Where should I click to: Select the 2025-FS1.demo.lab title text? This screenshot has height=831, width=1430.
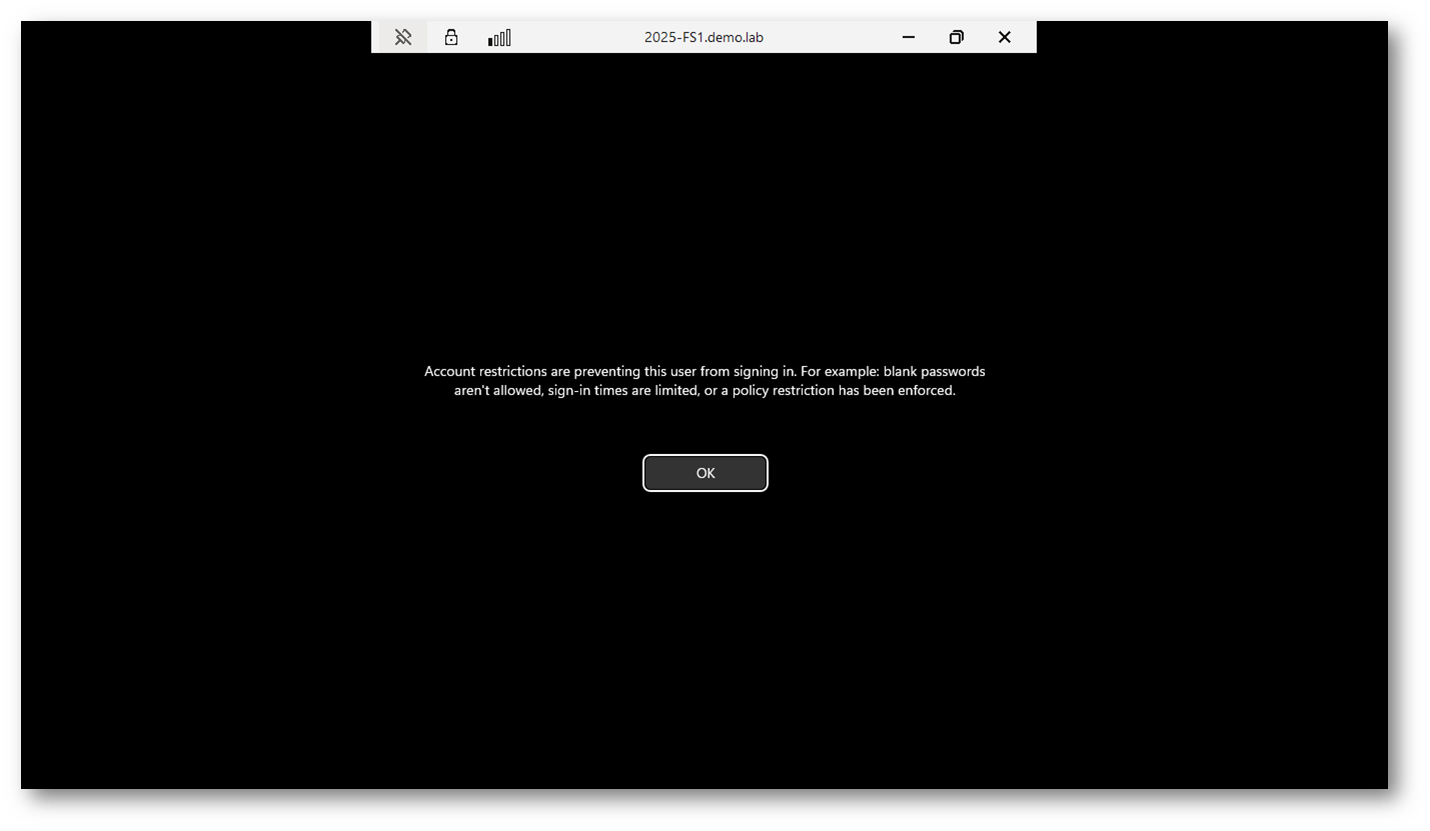click(704, 37)
